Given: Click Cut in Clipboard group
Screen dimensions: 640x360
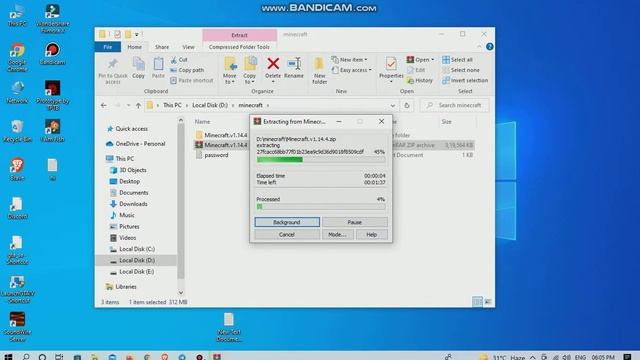Looking at the screenshot, I should click(x=179, y=60).
